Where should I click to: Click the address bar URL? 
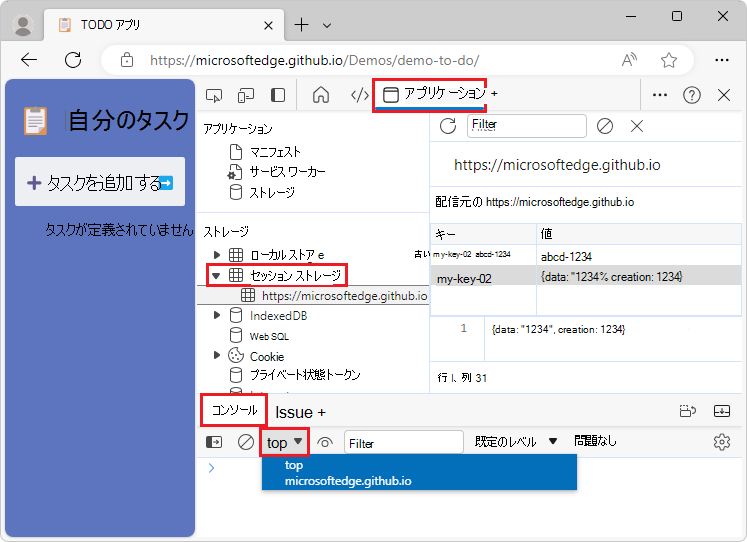coord(314,60)
